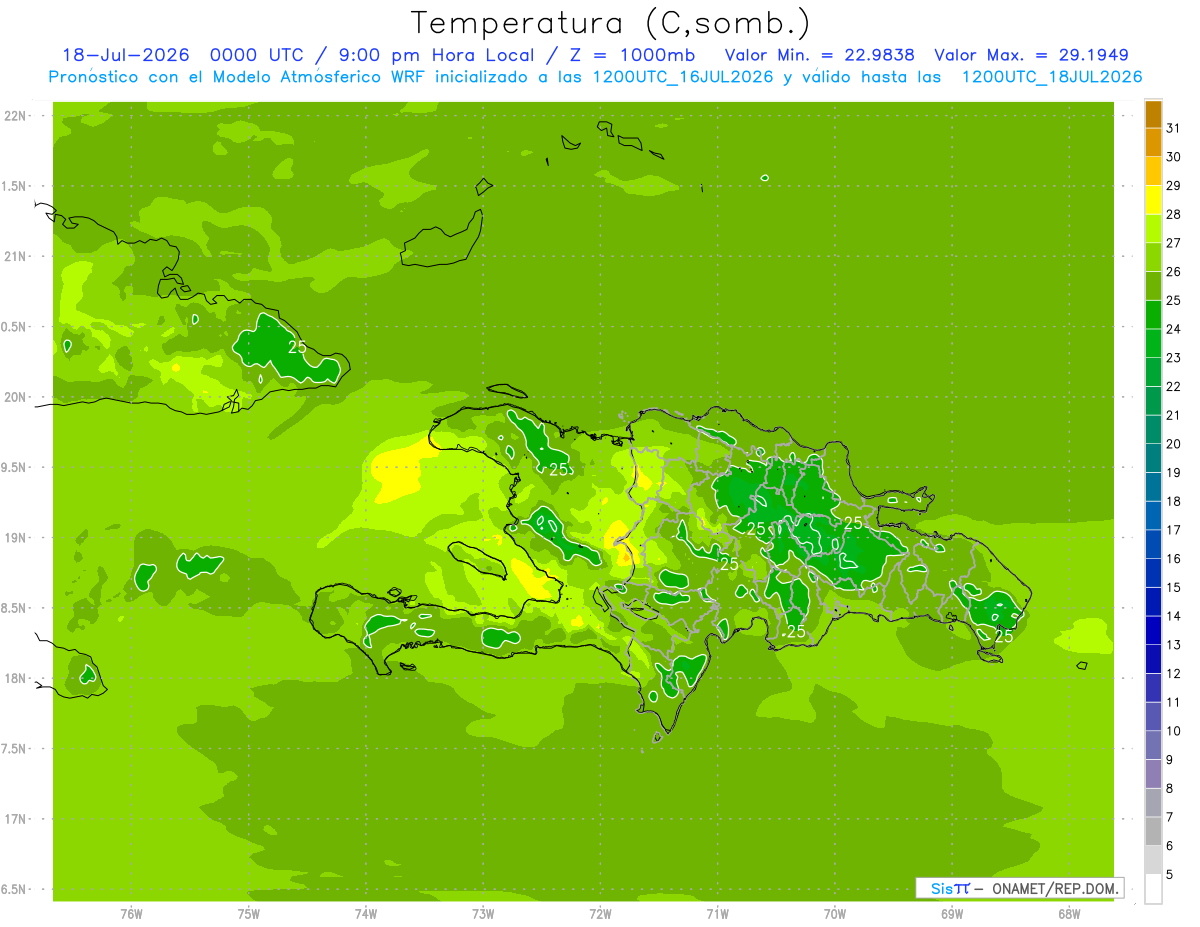This screenshot has height=927, width=1200.
Task: Click the blue color bar segment between 14 and 15
Action: pos(1153,601)
